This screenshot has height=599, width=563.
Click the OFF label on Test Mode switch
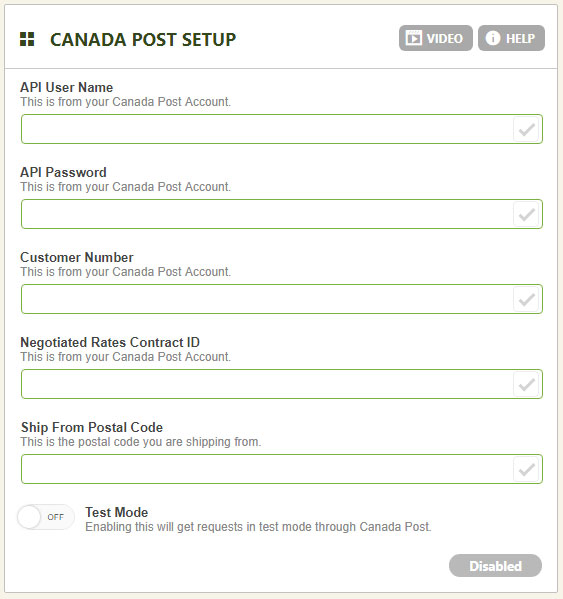[55, 517]
